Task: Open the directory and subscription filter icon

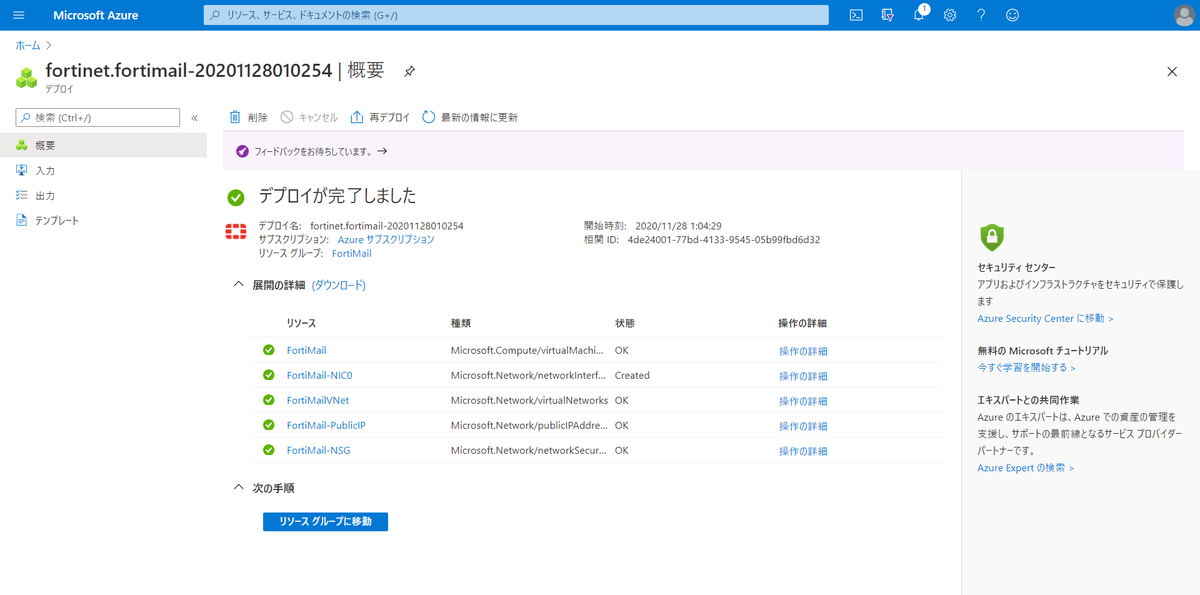Action: [887, 15]
